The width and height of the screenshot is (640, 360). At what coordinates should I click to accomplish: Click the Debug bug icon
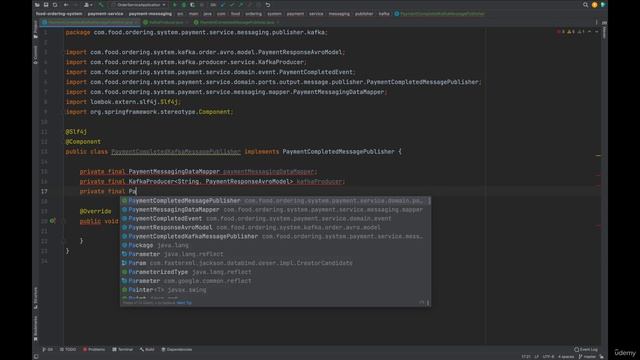184,5
